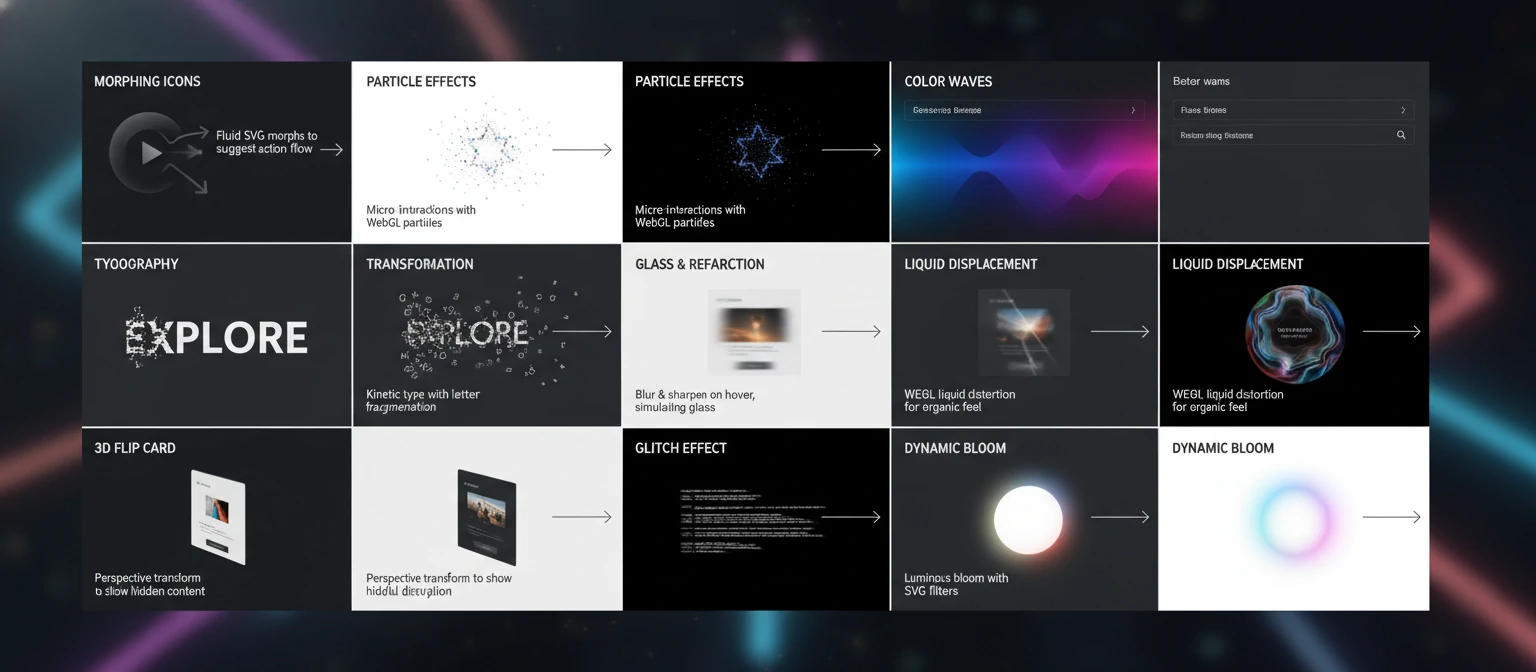Click the arrow next to the star particle animation
Image resolution: width=1536 pixels, height=672 pixels.
point(852,151)
